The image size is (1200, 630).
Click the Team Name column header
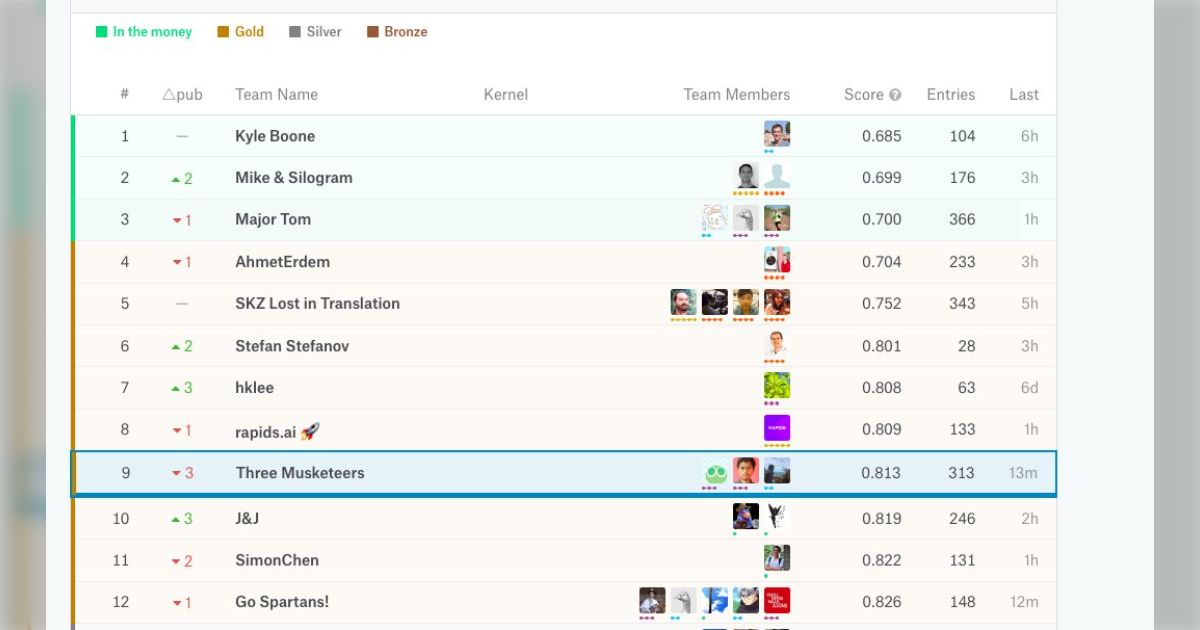[276, 95]
